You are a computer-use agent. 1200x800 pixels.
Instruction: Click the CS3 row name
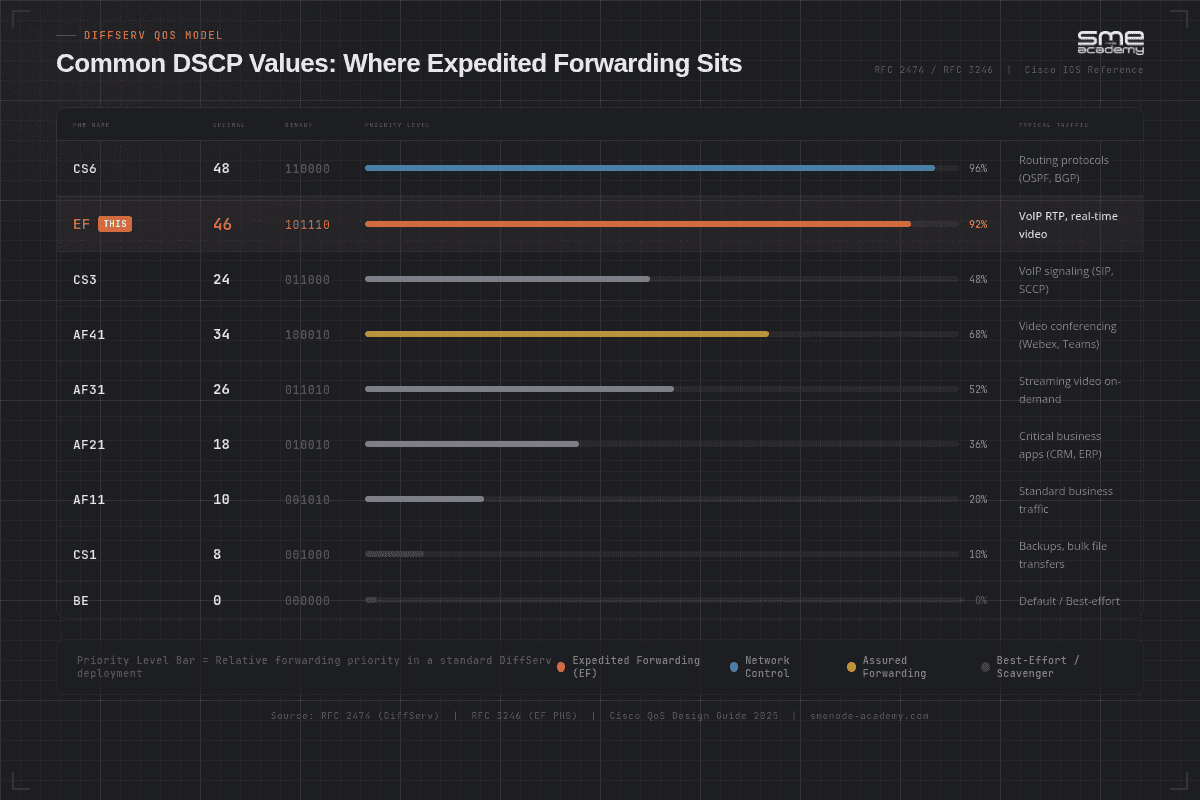click(85, 279)
